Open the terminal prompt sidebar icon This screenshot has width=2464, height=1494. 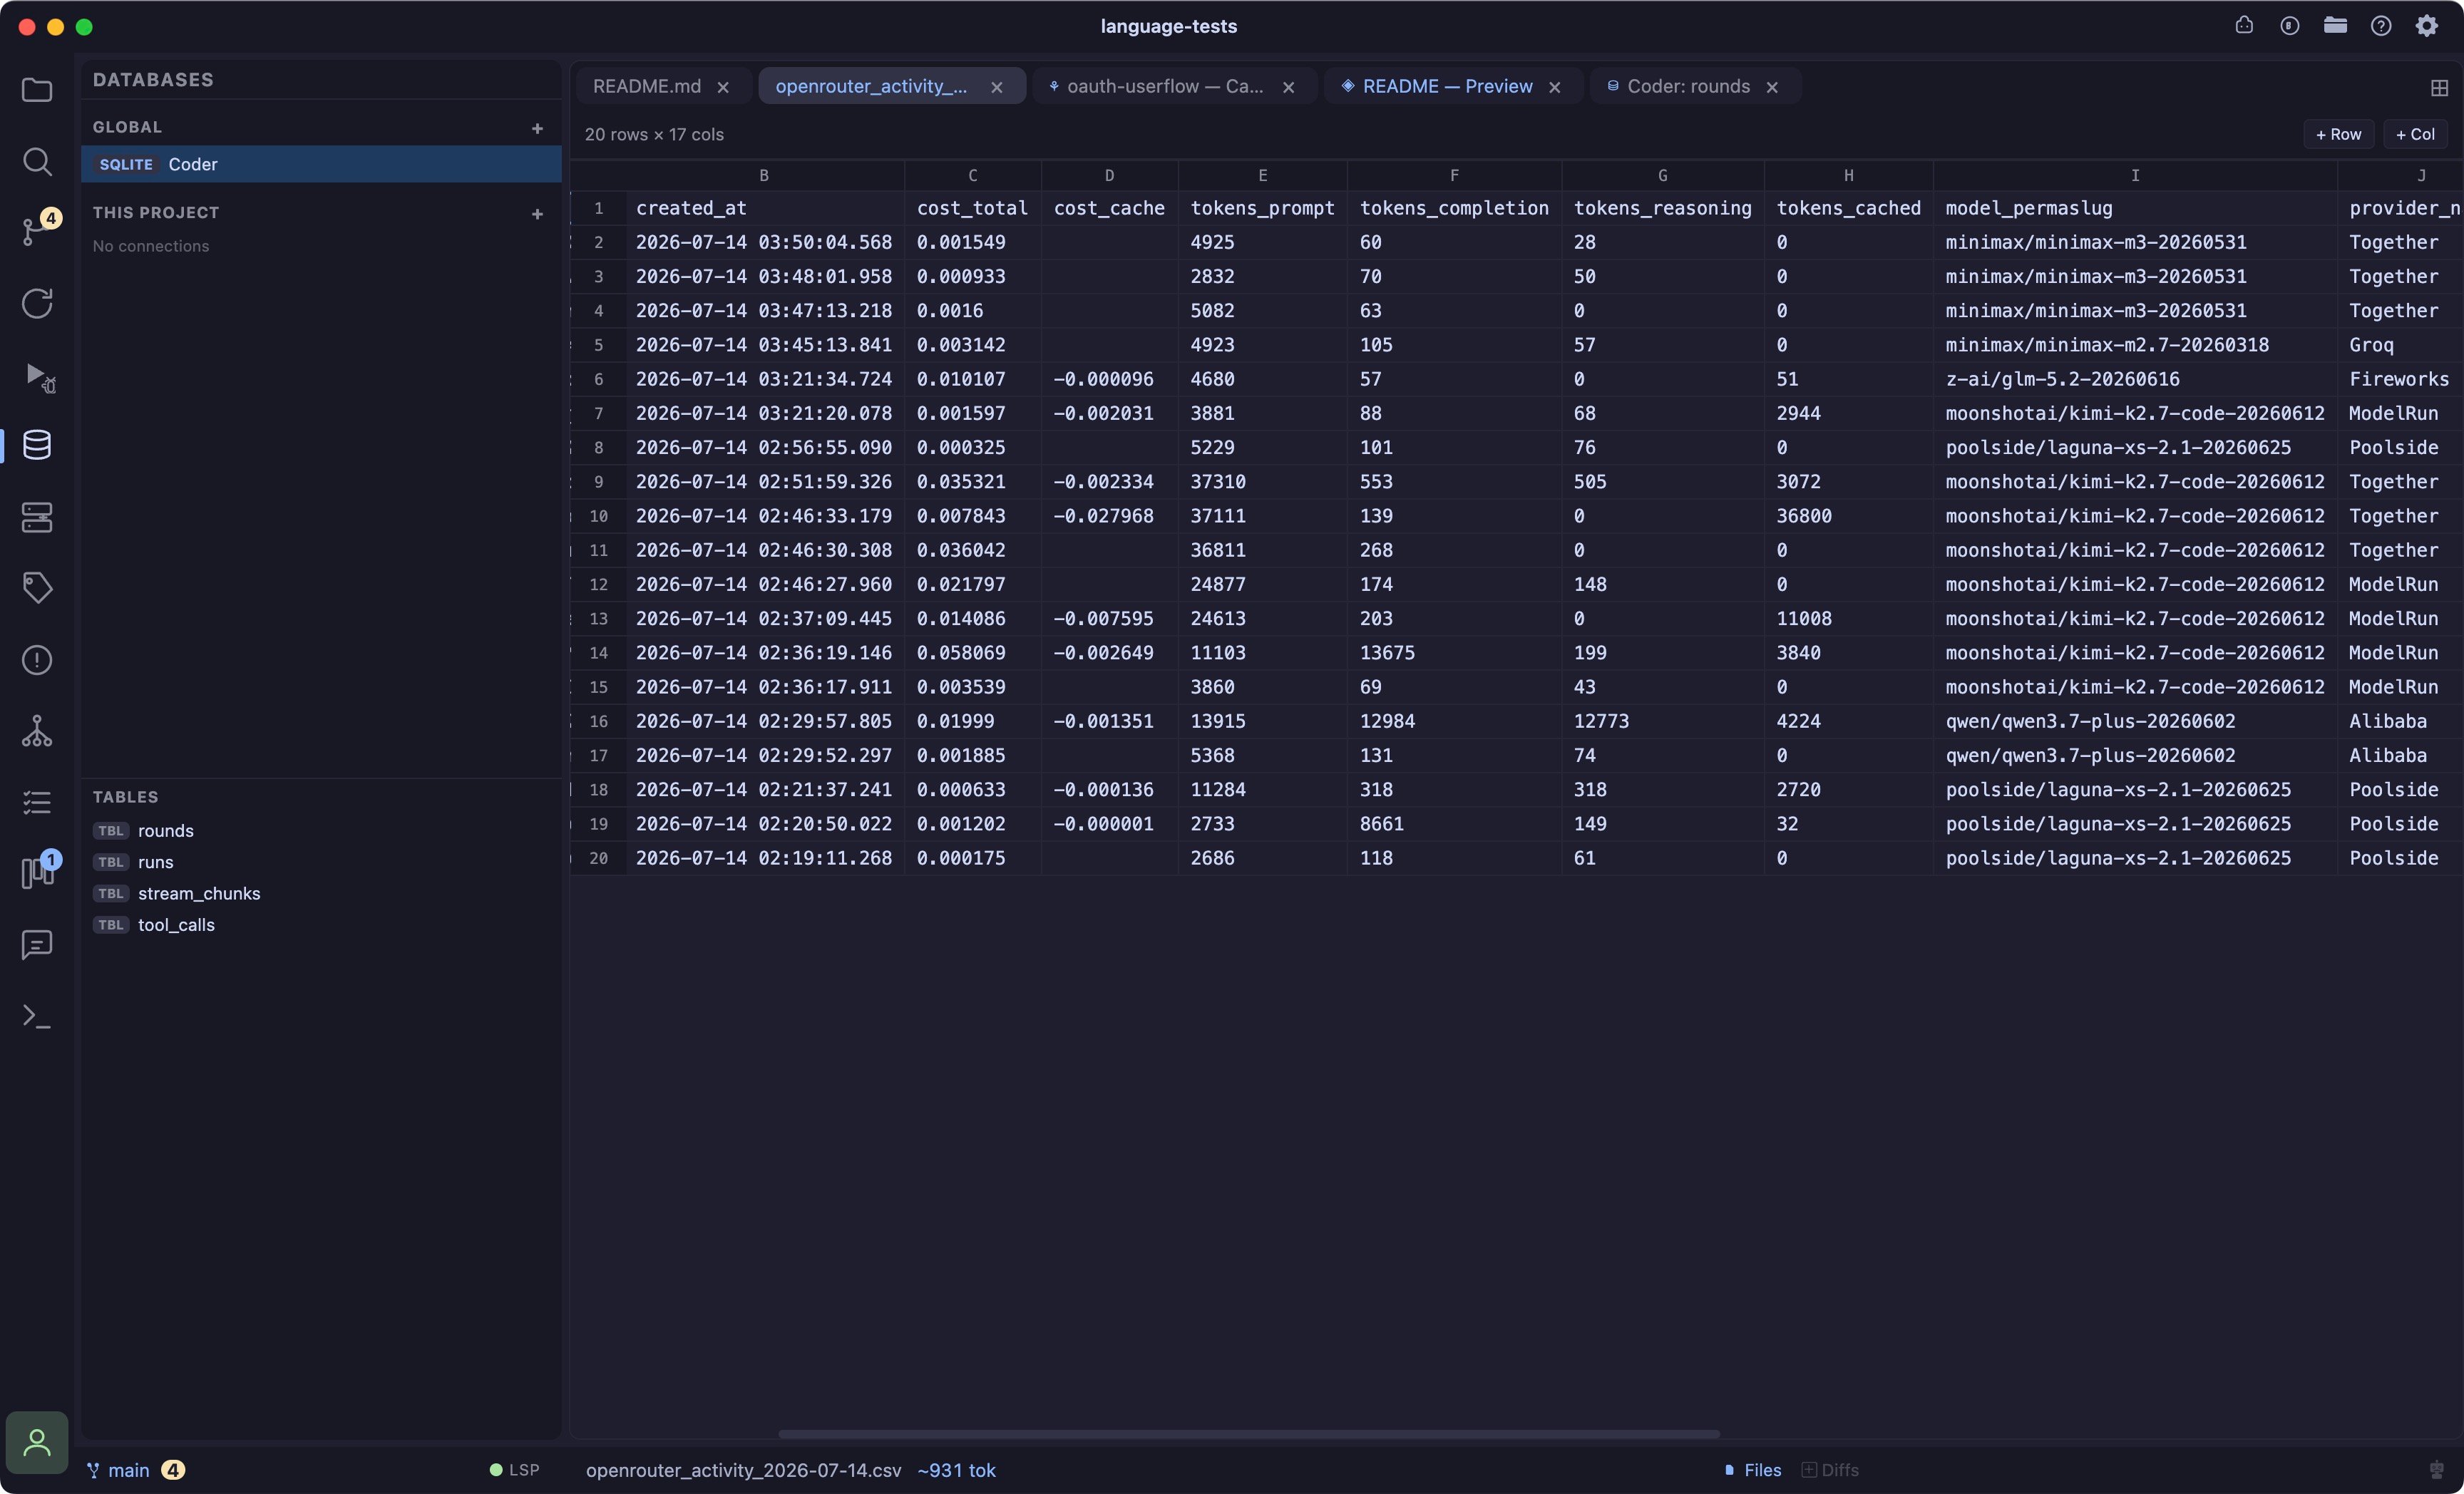click(x=37, y=1016)
